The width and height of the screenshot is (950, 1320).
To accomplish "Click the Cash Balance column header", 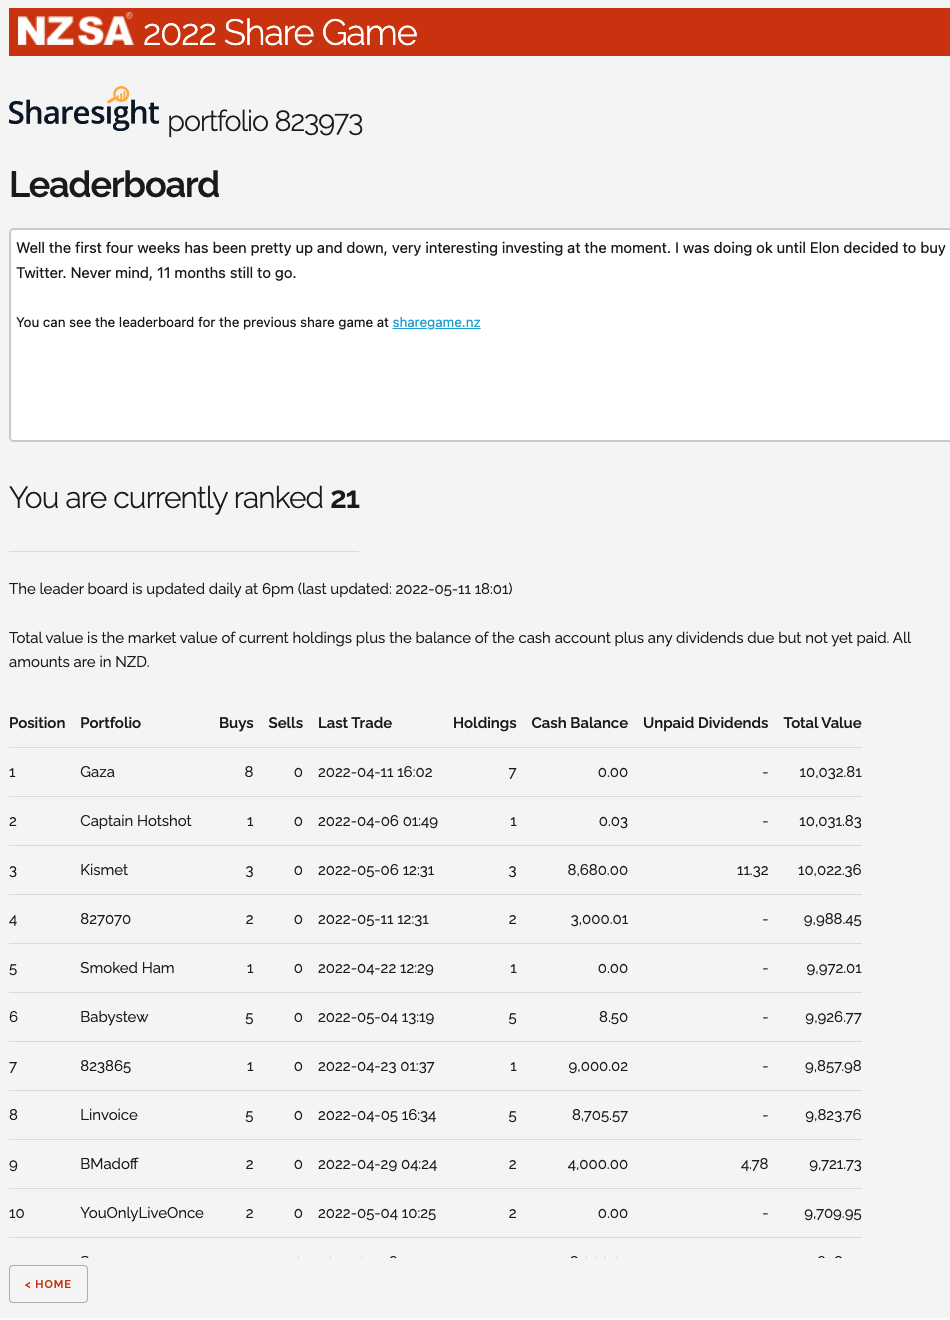I will (580, 723).
